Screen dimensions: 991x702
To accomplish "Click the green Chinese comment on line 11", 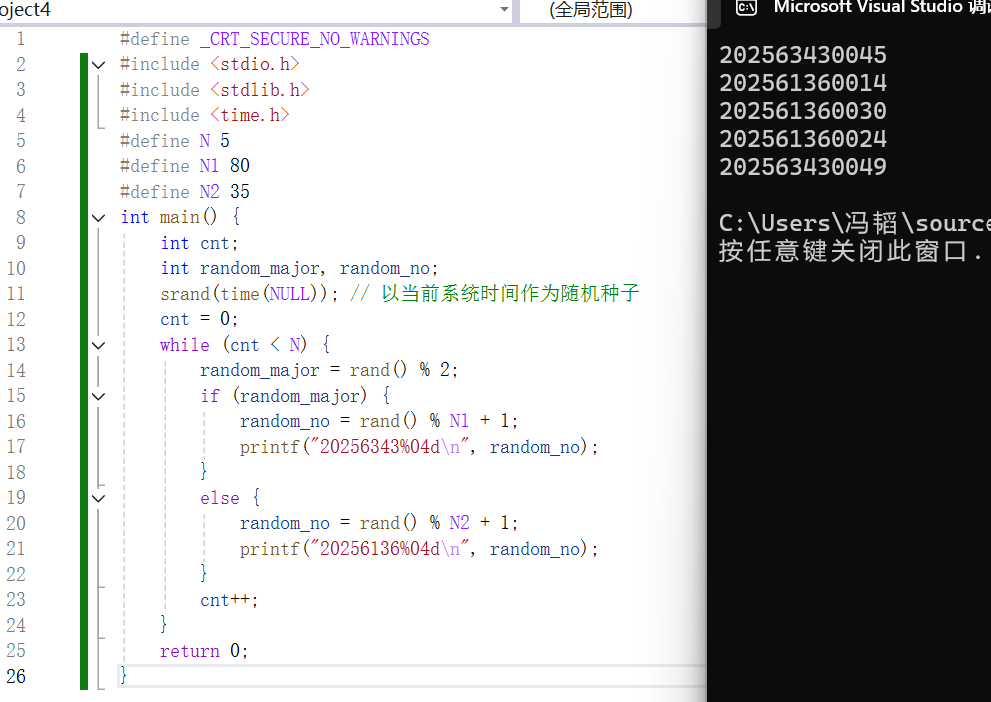I will click(x=495, y=293).
